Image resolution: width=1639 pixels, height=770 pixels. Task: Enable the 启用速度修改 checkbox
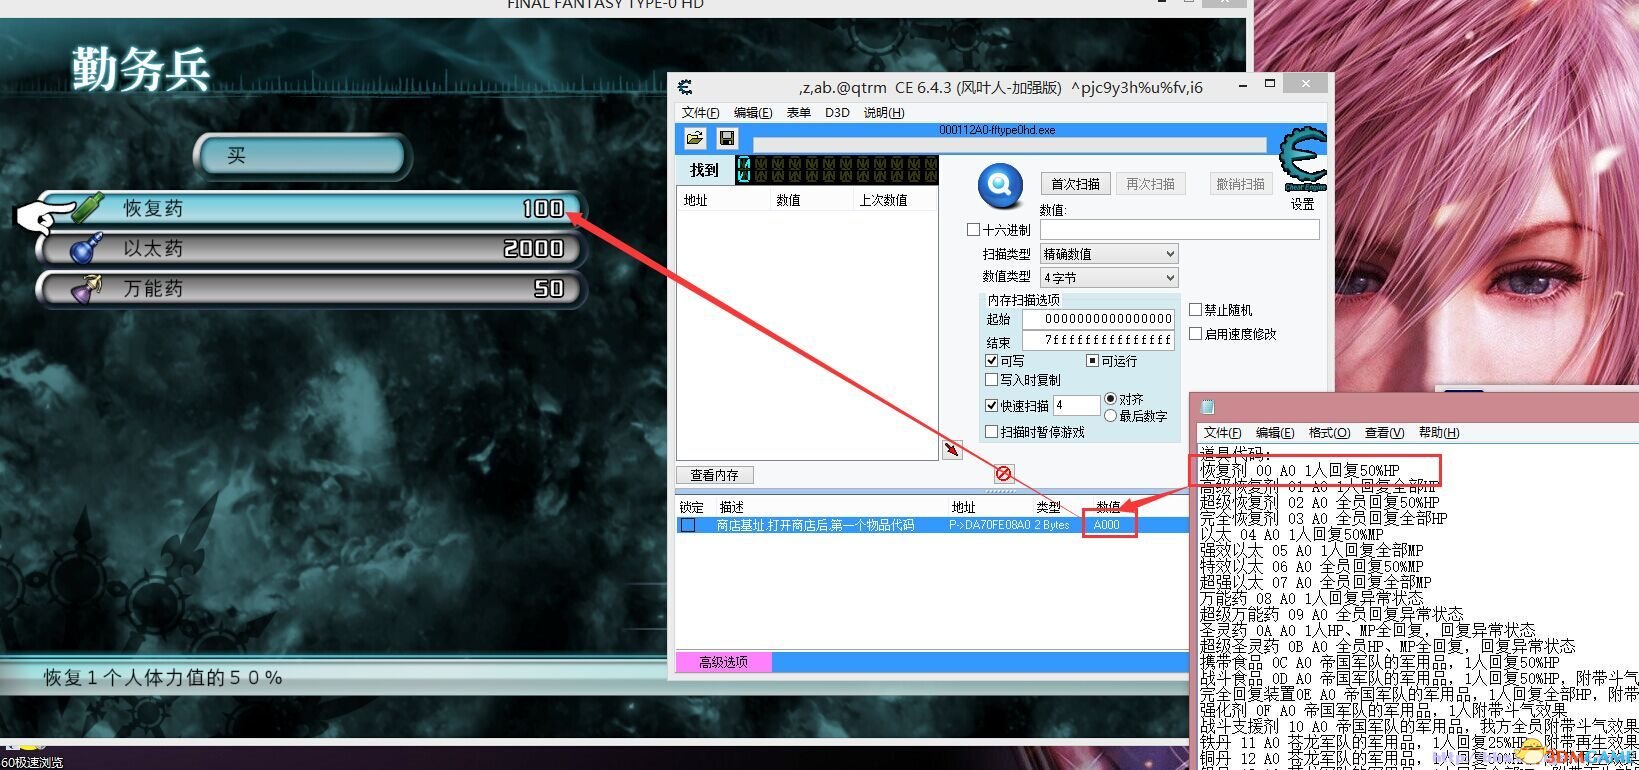(x=1195, y=334)
